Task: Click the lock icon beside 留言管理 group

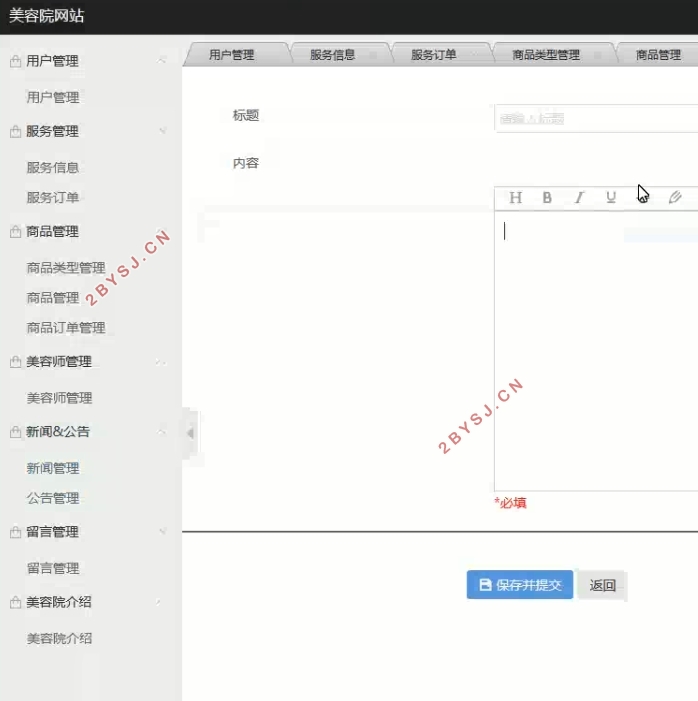Action: point(15,532)
